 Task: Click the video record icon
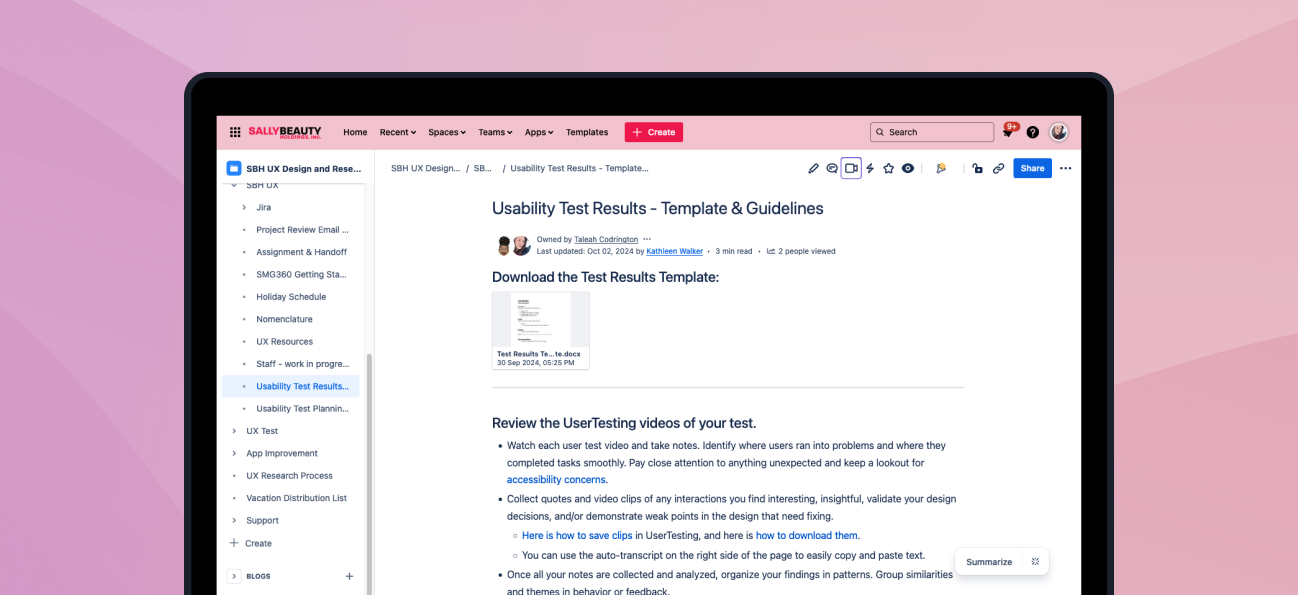click(851, 168)
